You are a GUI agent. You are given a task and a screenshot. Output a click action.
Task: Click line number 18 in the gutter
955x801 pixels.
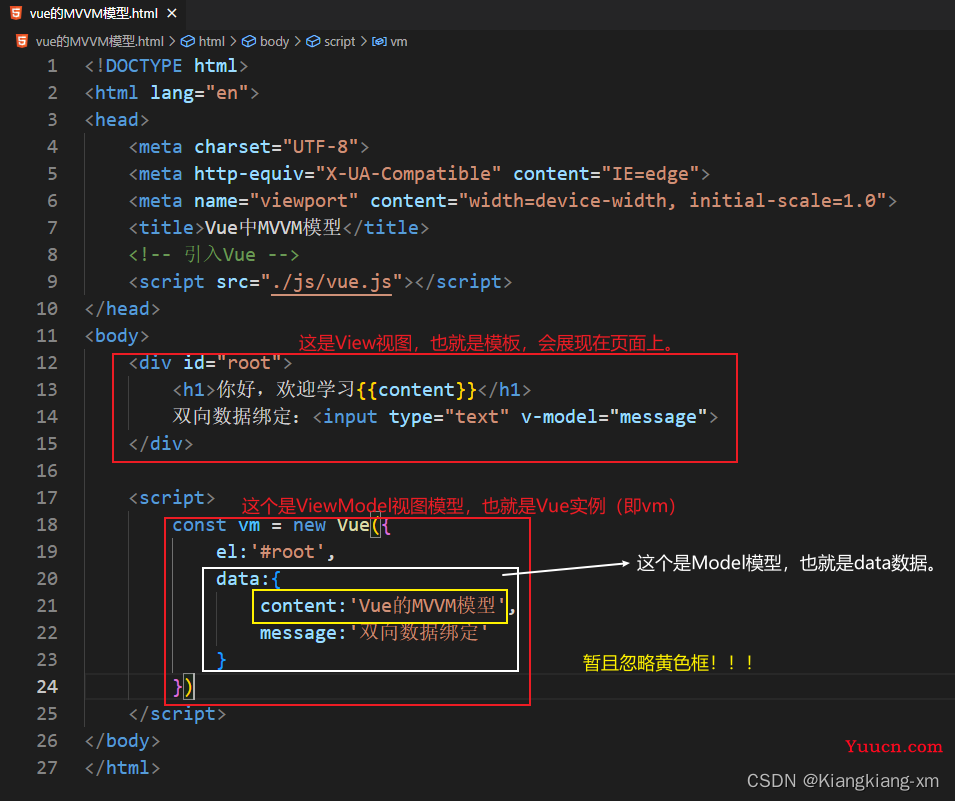pyautogui.click(x=47, y=525)
